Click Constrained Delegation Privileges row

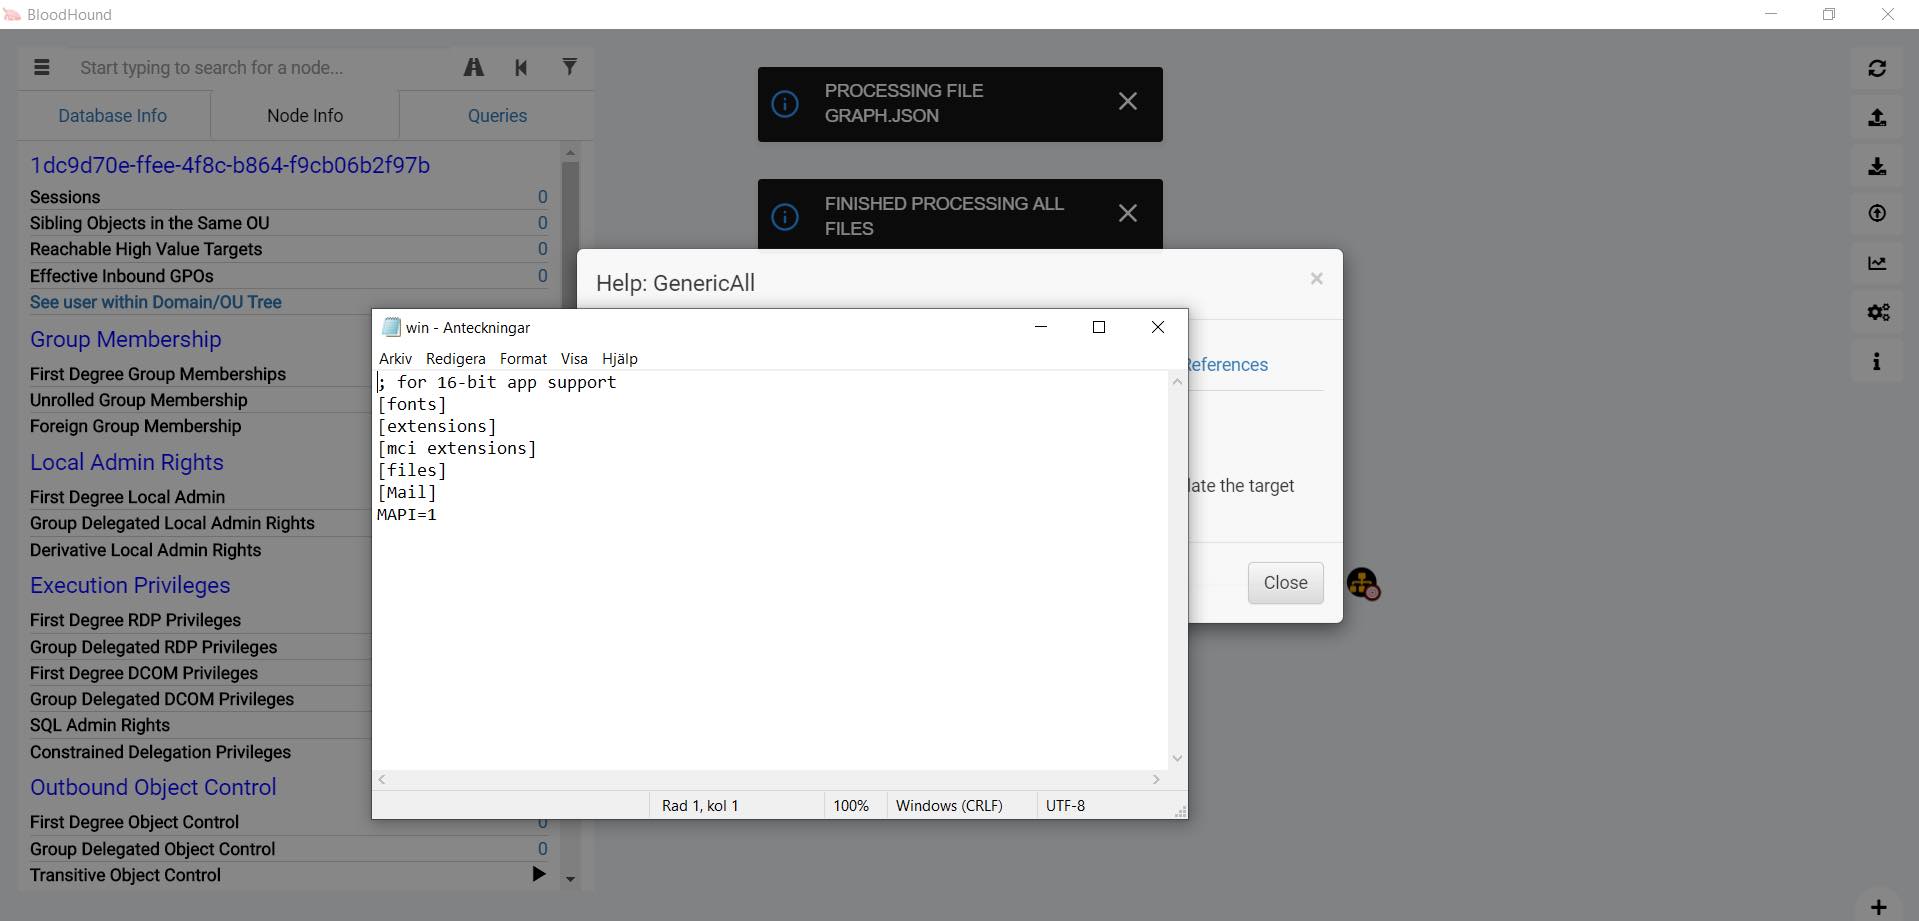200,752
